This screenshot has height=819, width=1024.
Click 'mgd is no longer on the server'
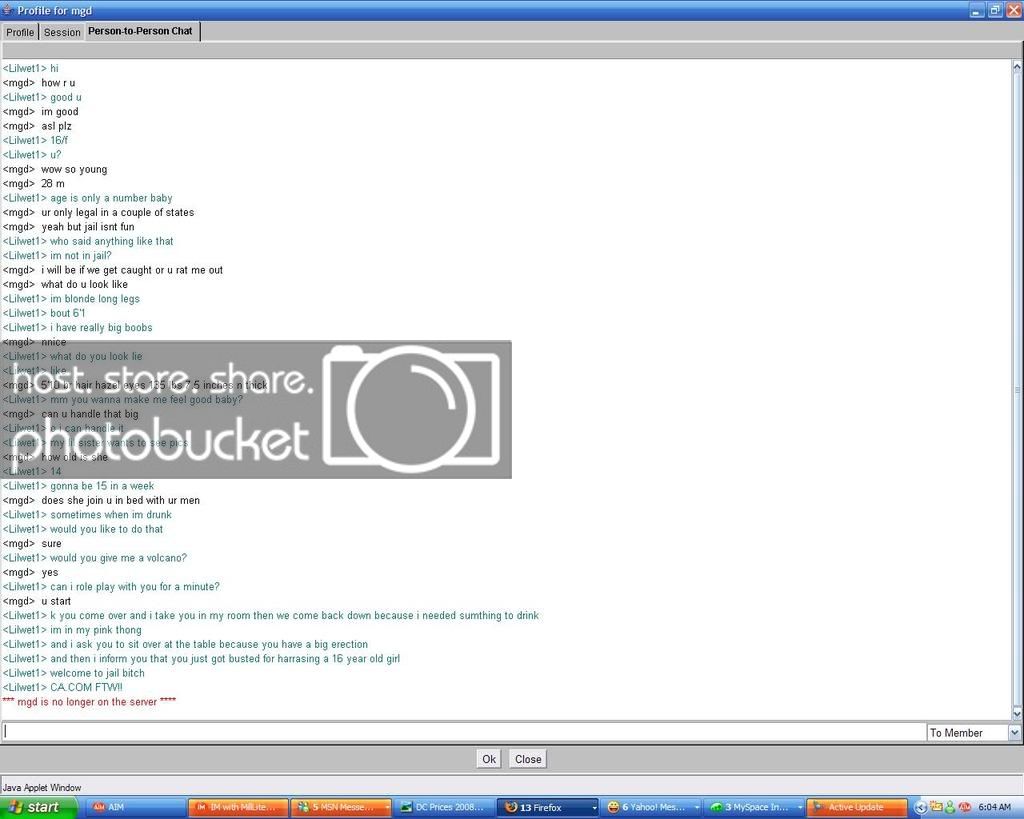tap(87, 701)
